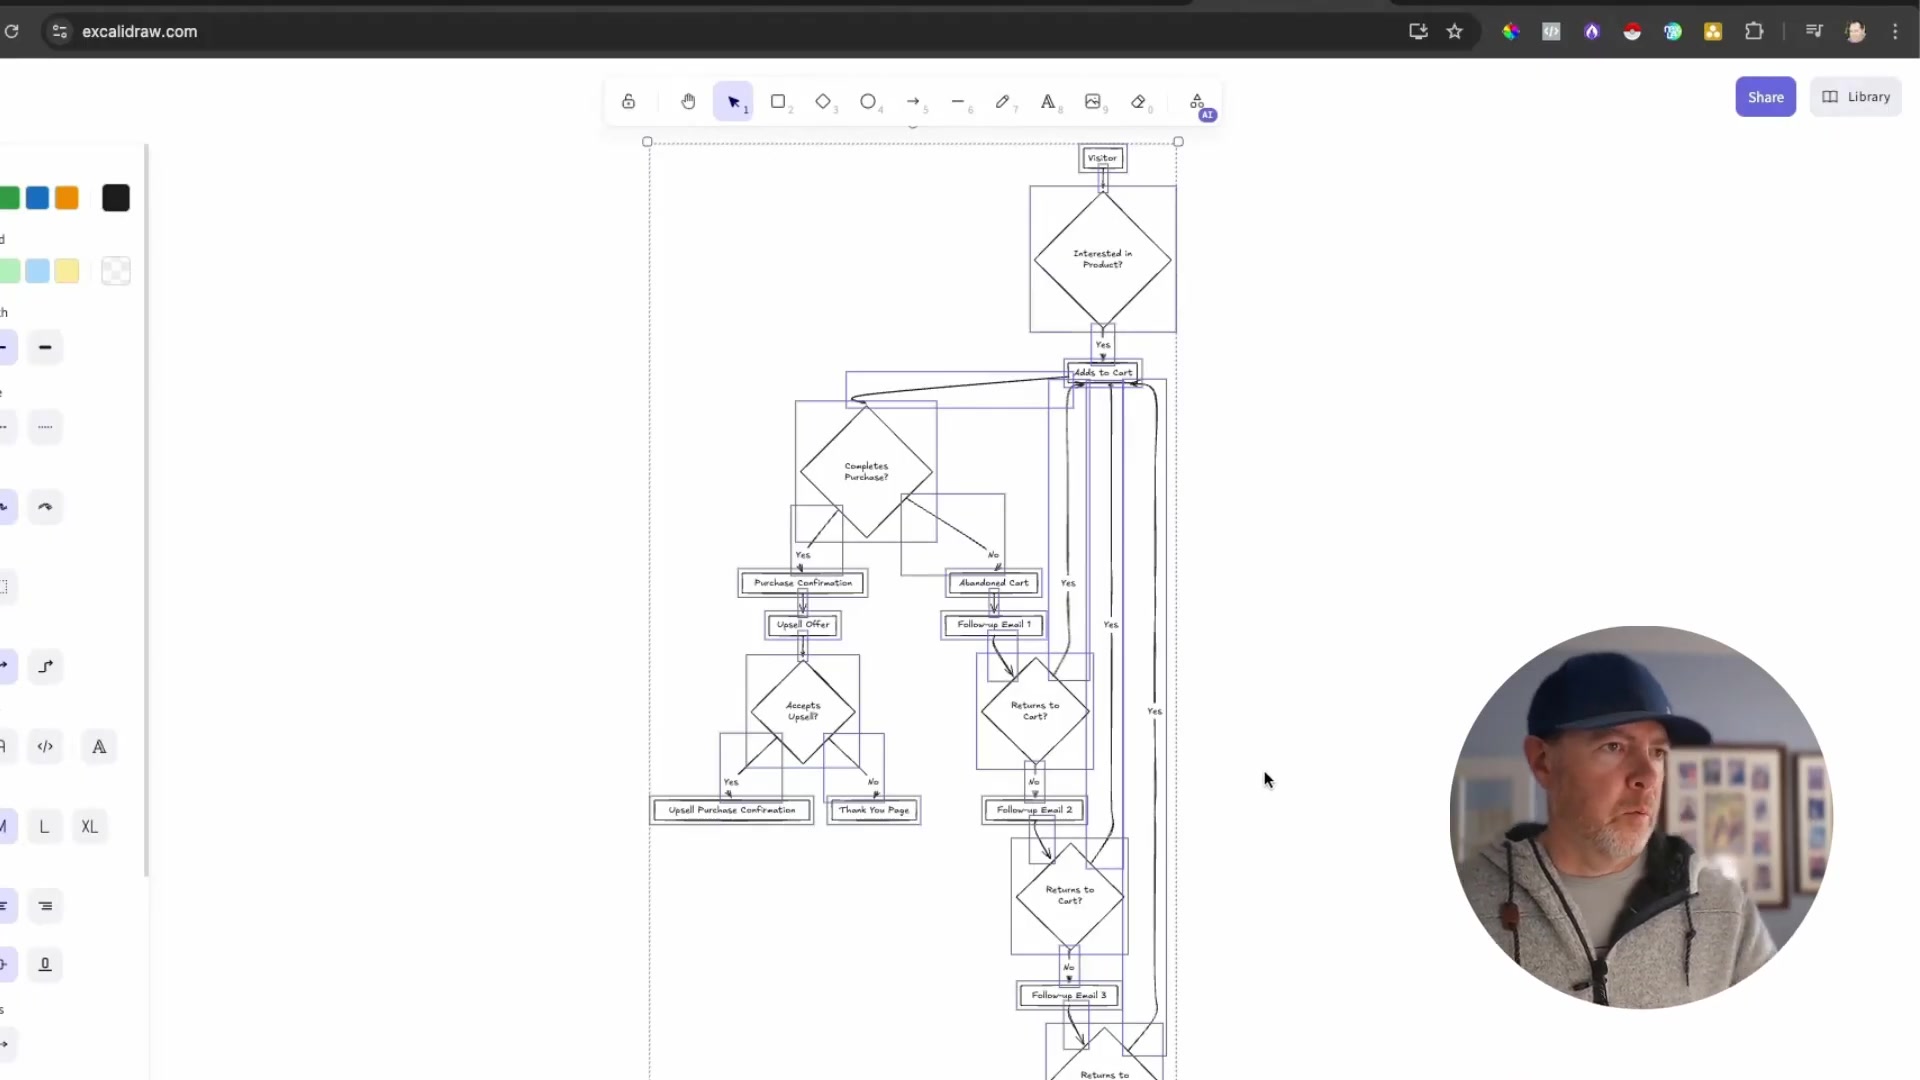This screenshot has width=1920, height=1080.
Task: Open the browser extensions dropdown
Action: pos(1754,31)
